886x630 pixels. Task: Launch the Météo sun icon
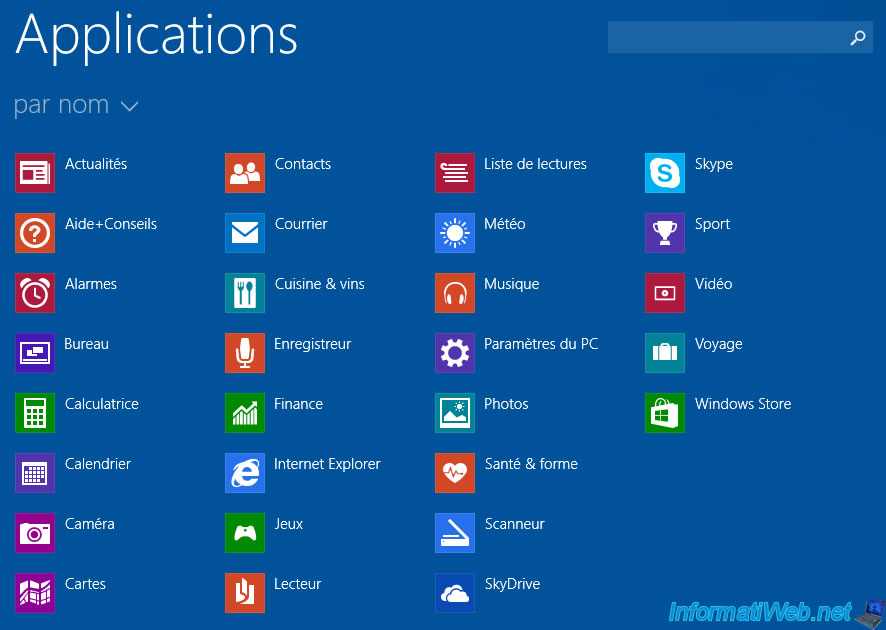(455, 233)
